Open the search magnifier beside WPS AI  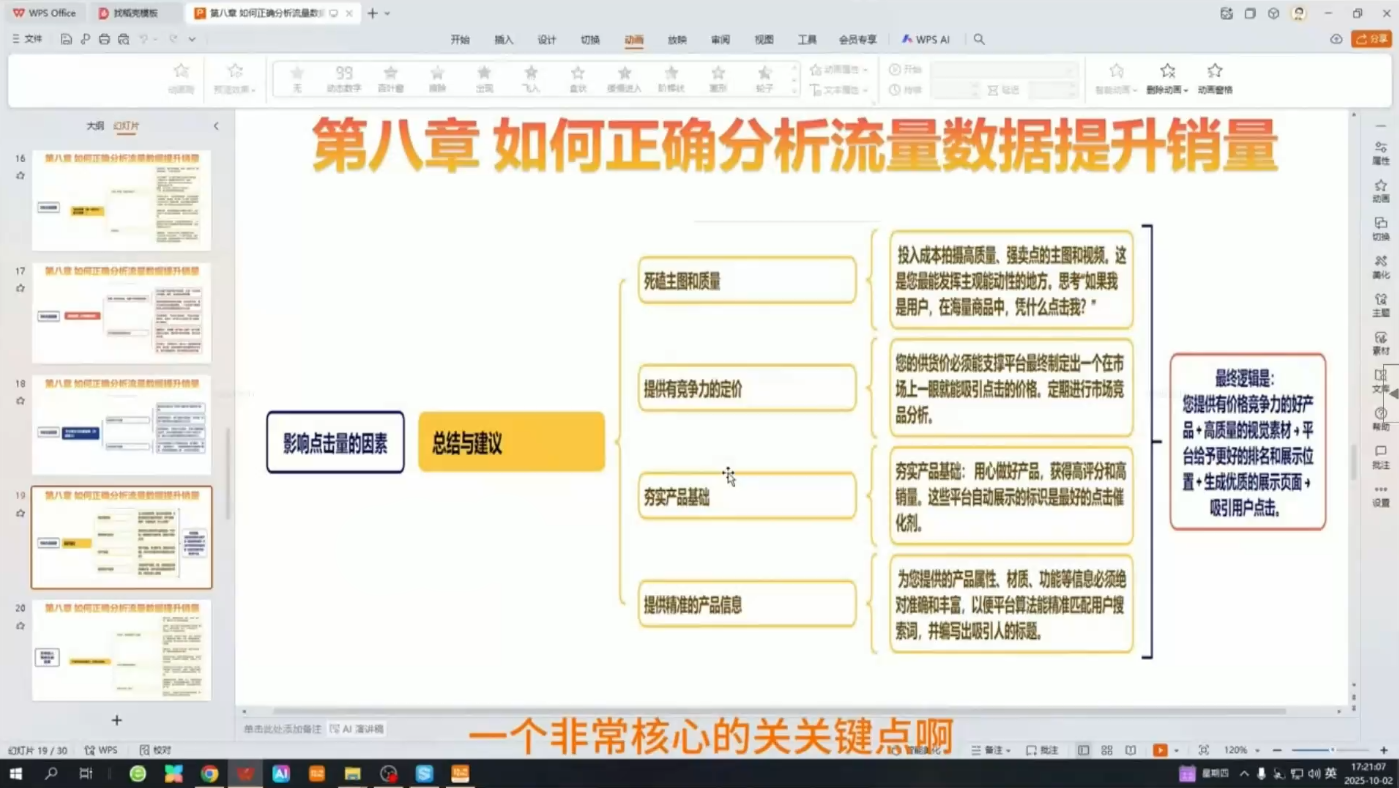click(979, 39)
